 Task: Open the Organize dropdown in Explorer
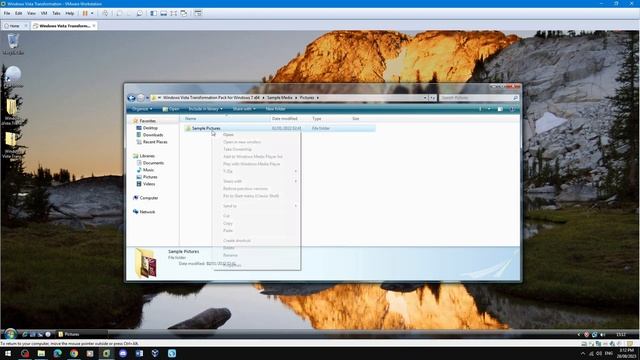[142, 109]
